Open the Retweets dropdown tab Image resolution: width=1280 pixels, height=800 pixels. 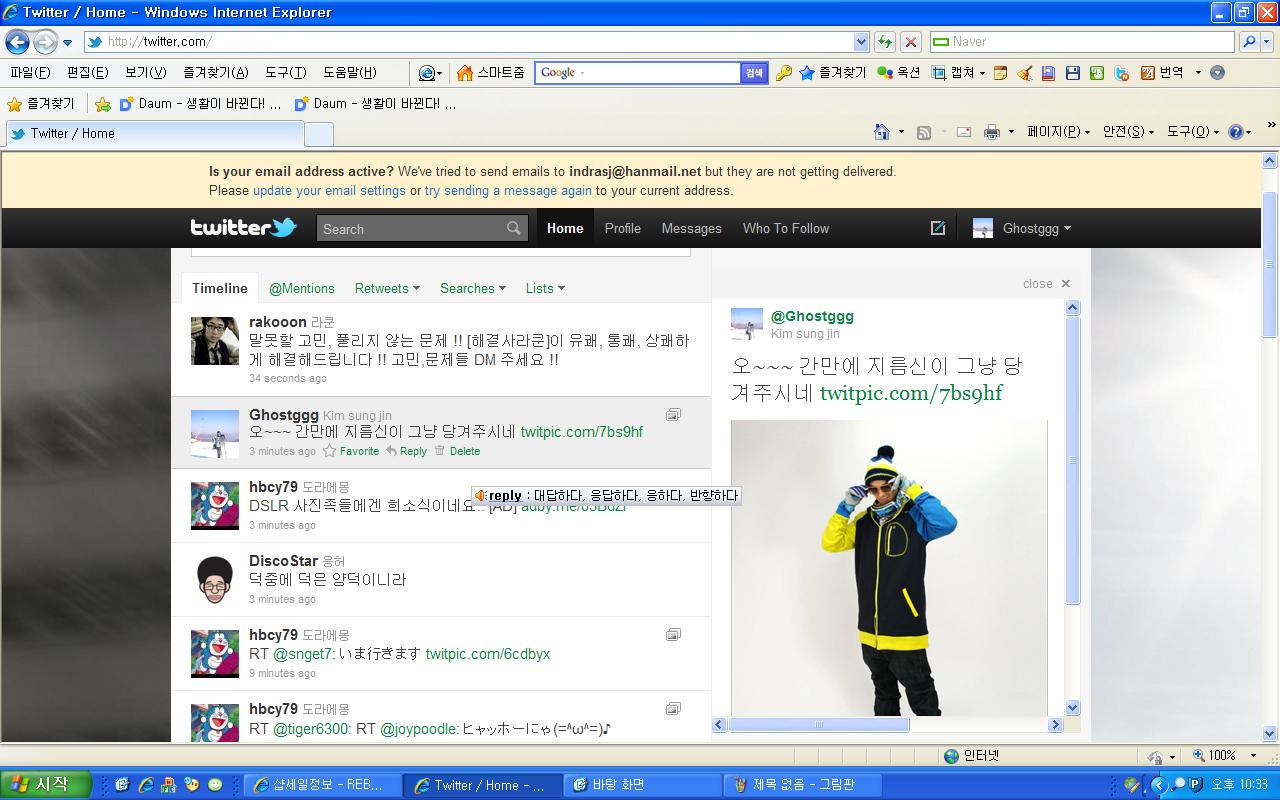387,288
